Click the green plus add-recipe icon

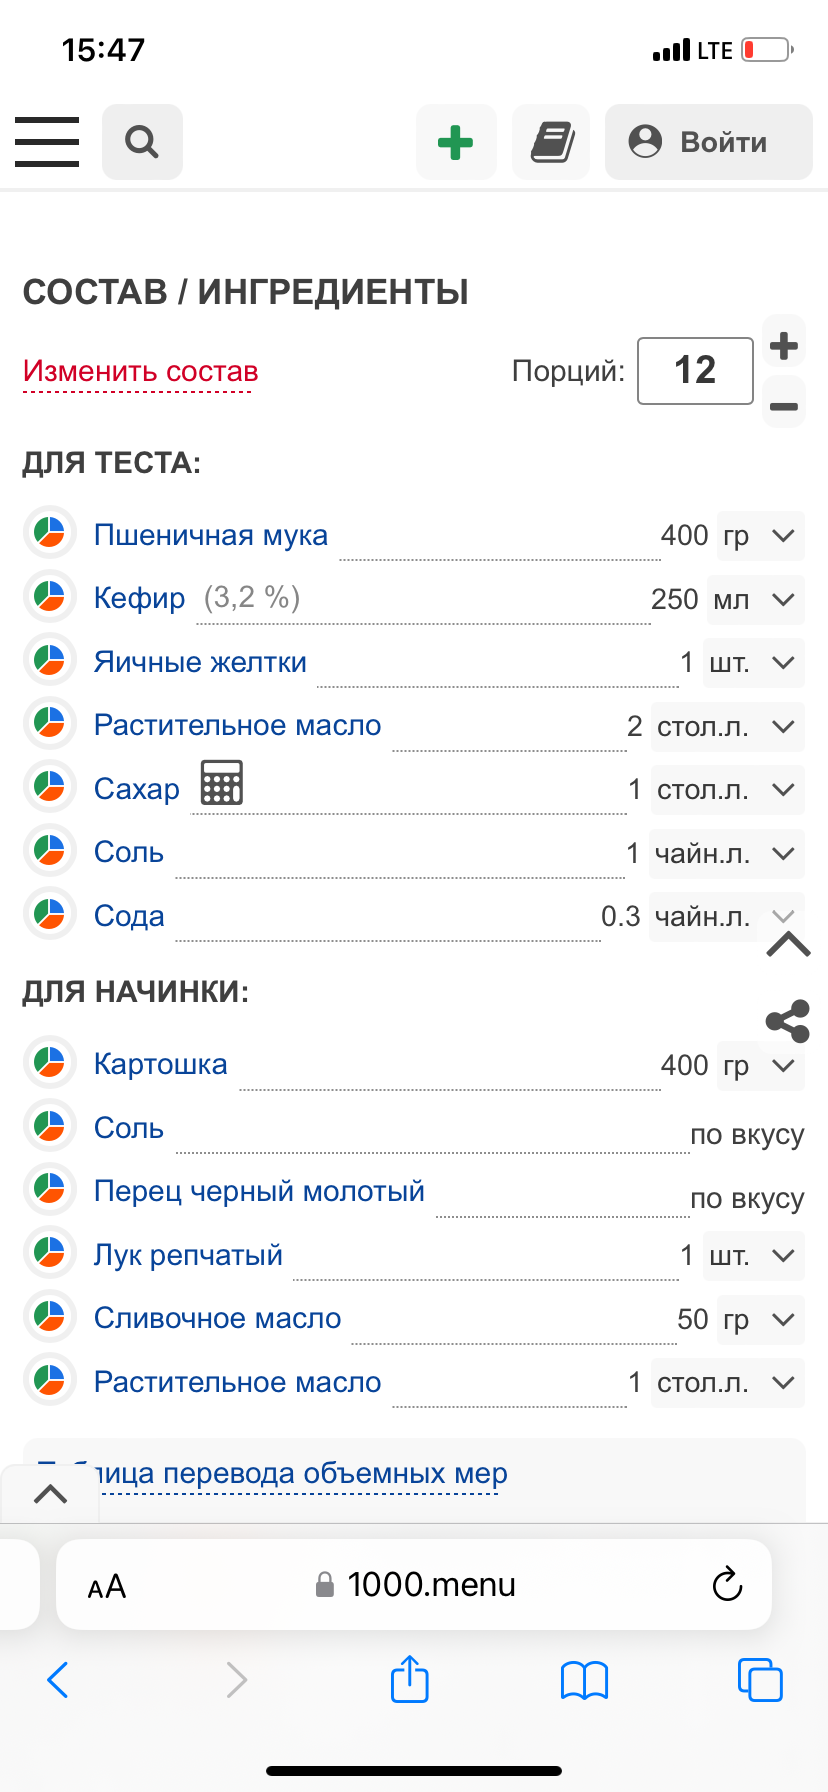click(456, 142)
